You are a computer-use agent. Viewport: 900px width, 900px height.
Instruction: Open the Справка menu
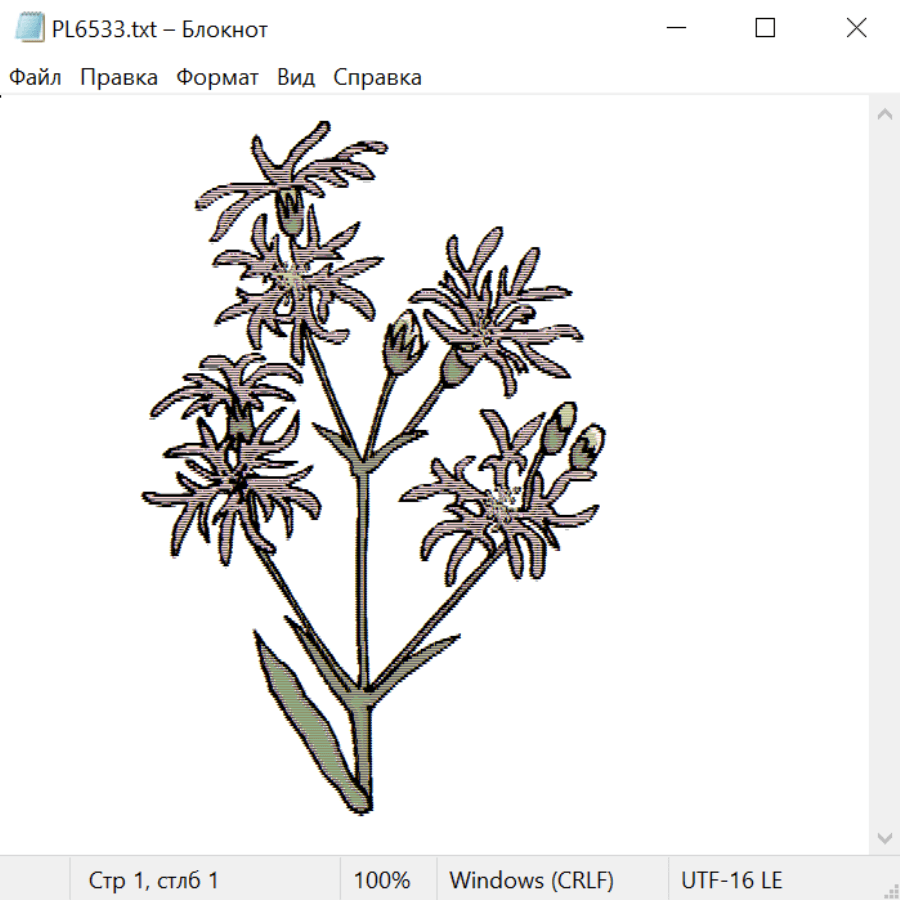pyautogui.click(x=377, y=77)
